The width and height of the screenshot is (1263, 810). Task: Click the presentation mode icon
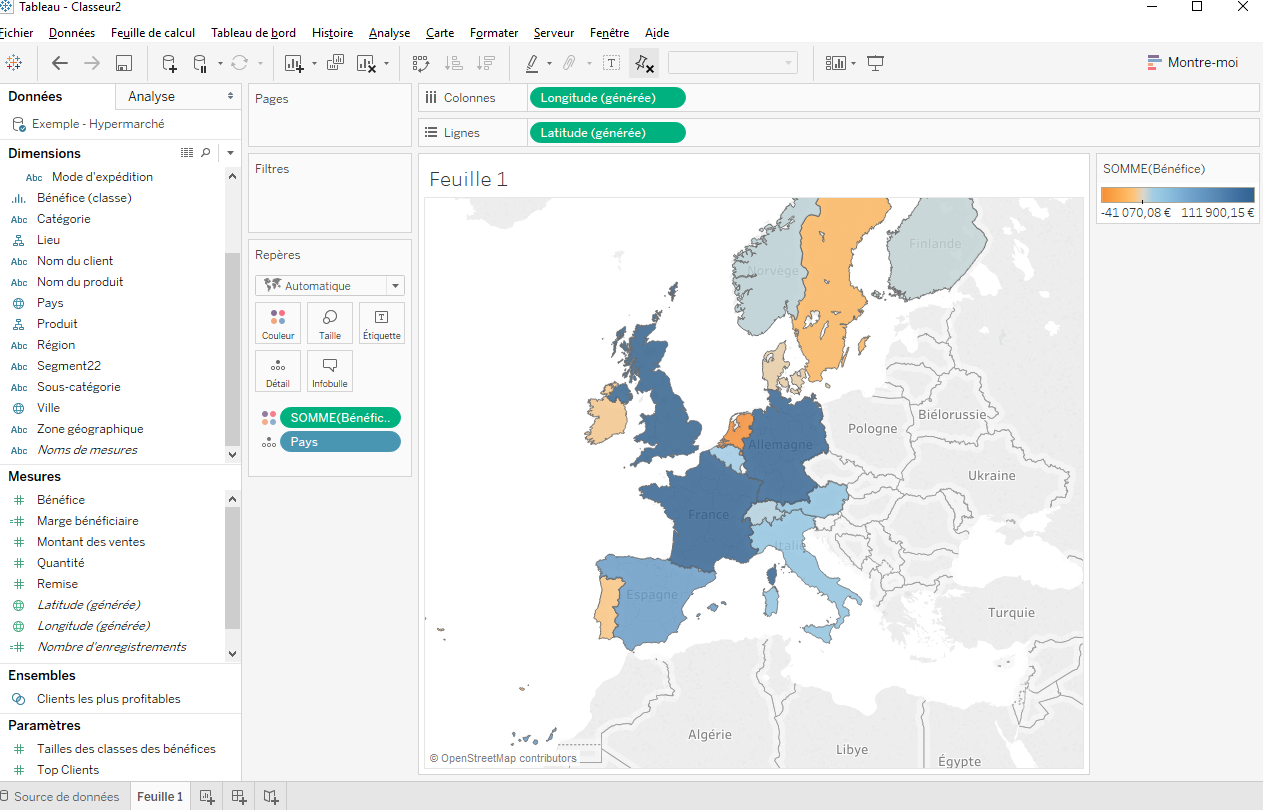click(876, 64)
